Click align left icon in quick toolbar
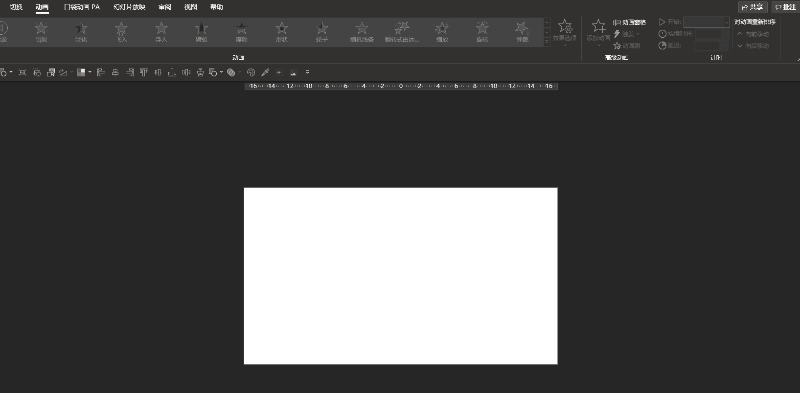The image size is (800, 393). 101,72
